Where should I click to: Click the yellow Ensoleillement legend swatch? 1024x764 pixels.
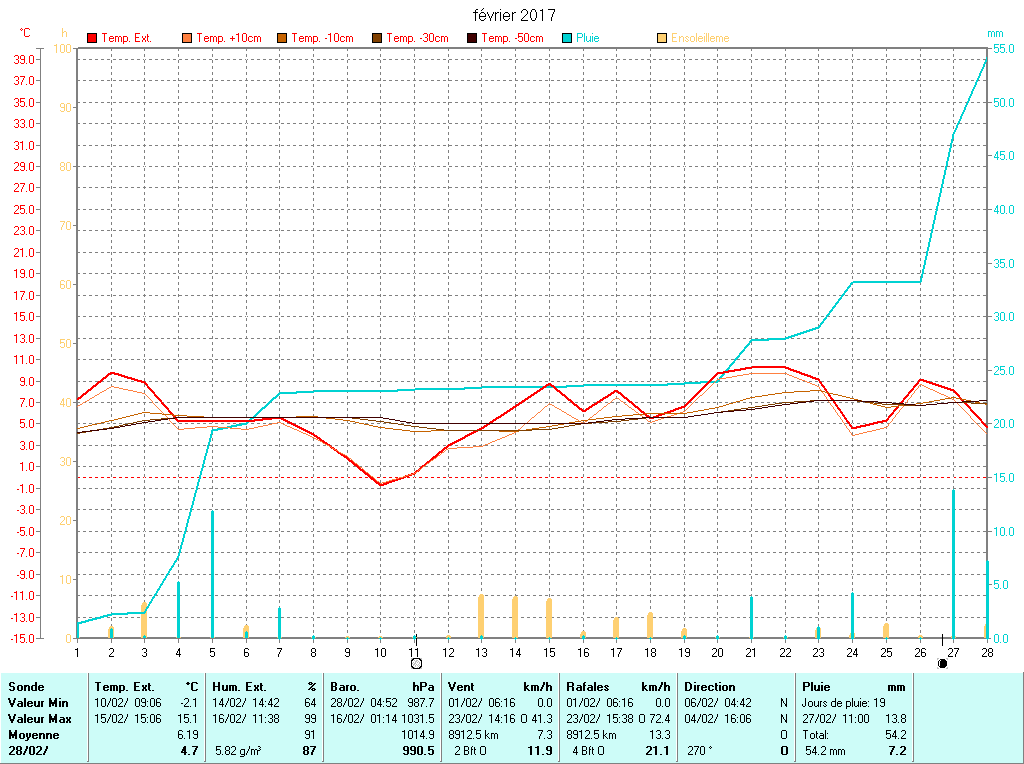[662, 38]
